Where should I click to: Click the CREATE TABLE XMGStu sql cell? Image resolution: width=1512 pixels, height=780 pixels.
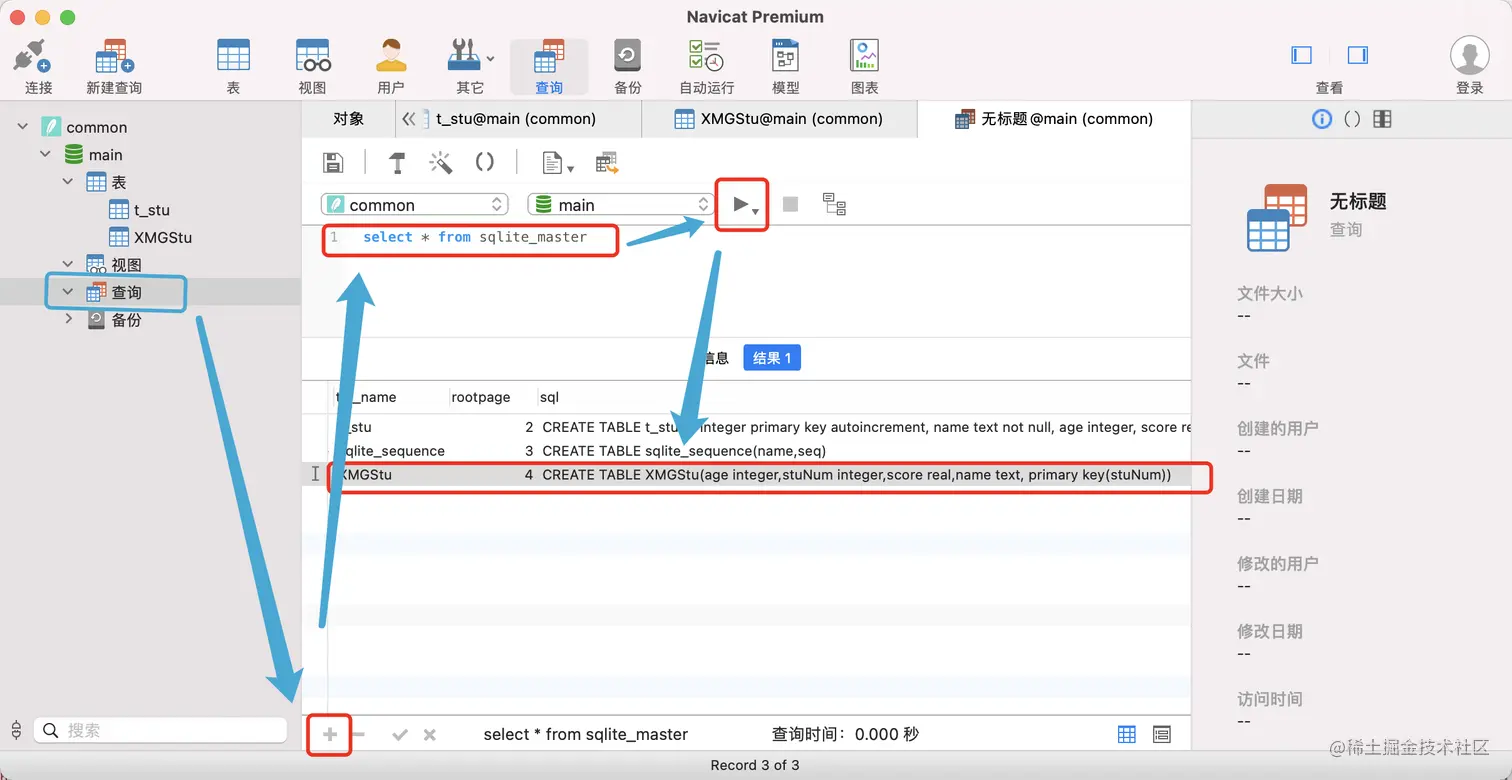857,475
